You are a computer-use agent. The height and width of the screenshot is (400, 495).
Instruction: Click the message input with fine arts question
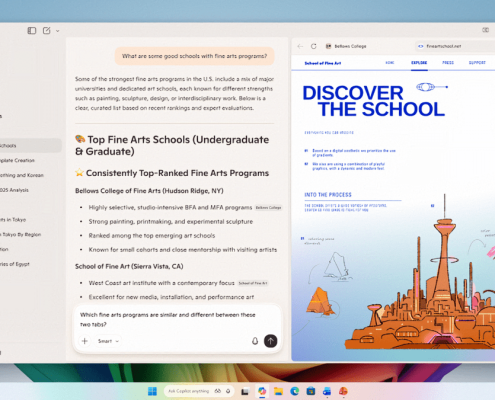[168, 319]
